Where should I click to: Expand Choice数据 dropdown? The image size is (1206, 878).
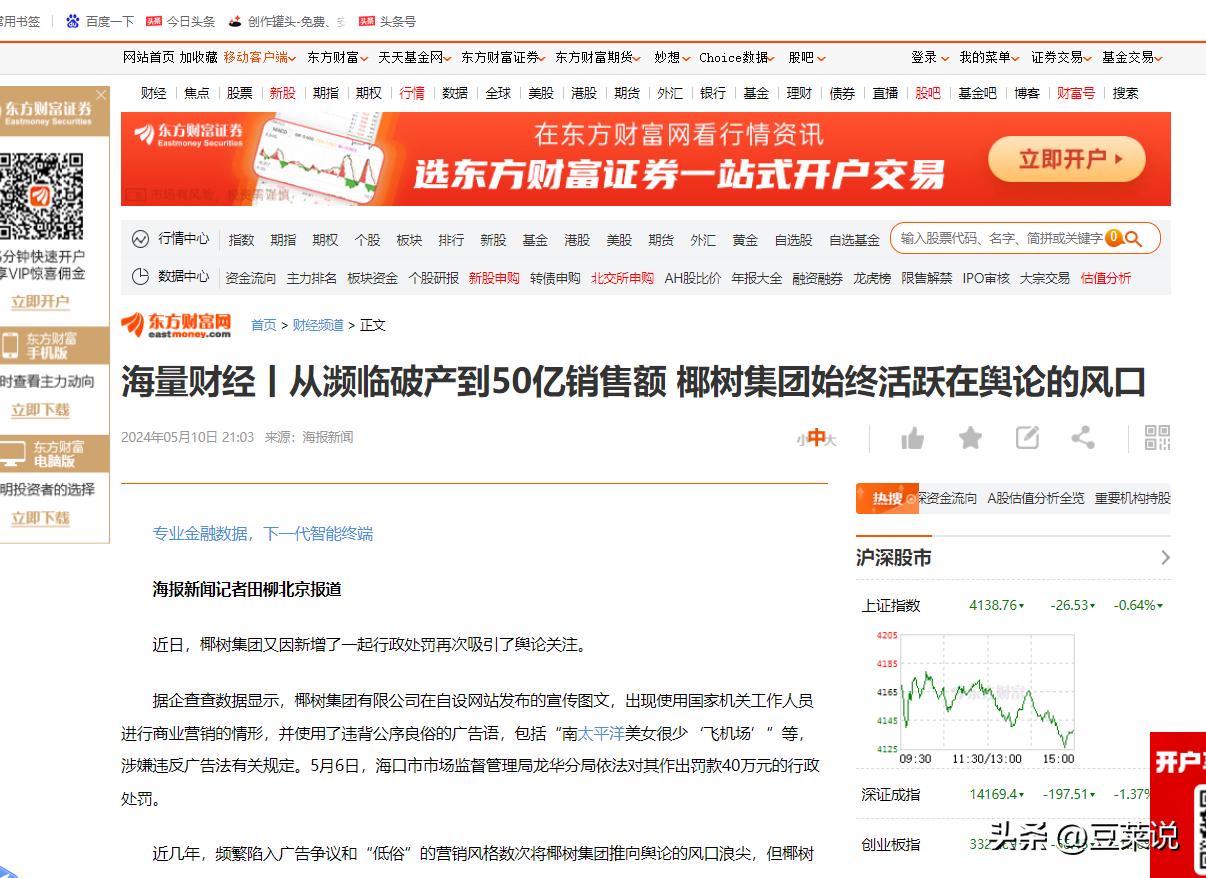(x=738, y=57)
